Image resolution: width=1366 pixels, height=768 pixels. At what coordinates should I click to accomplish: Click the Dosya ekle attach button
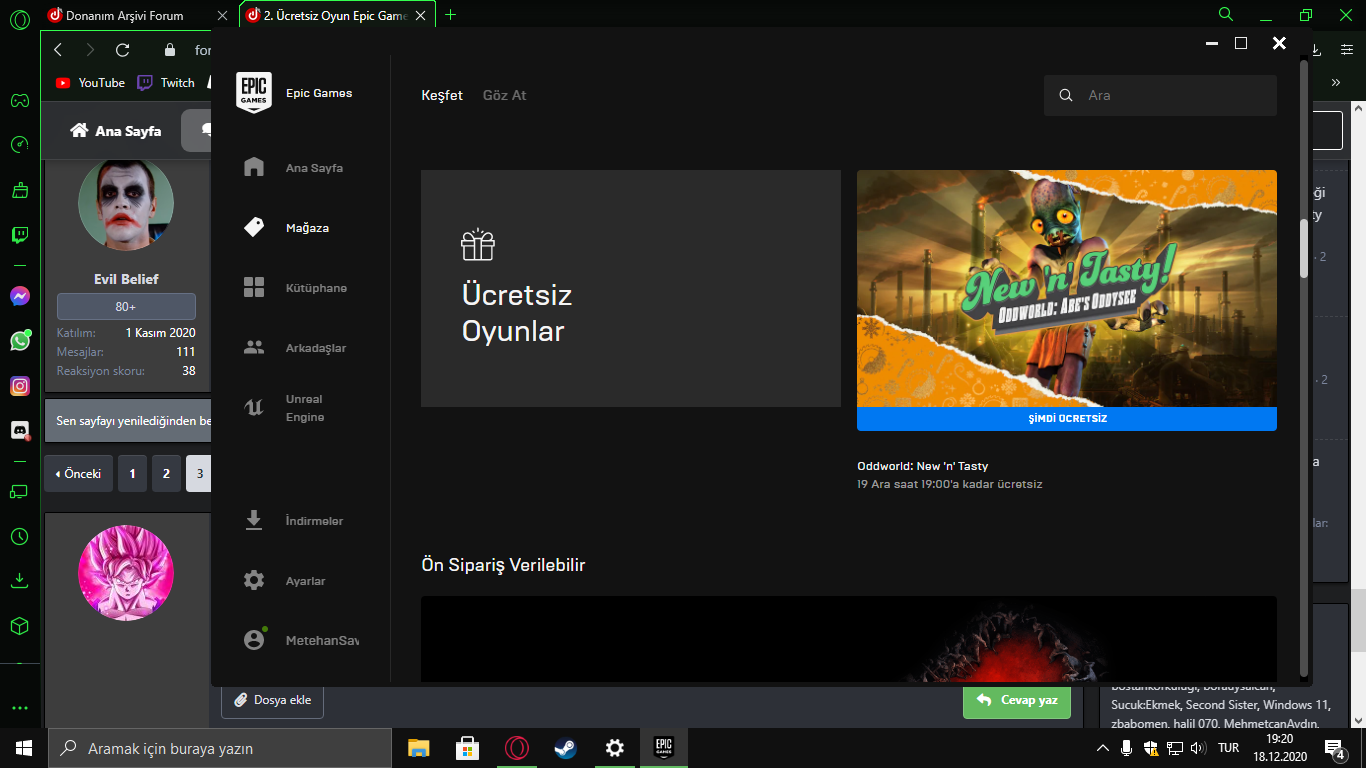click(272, 700)
